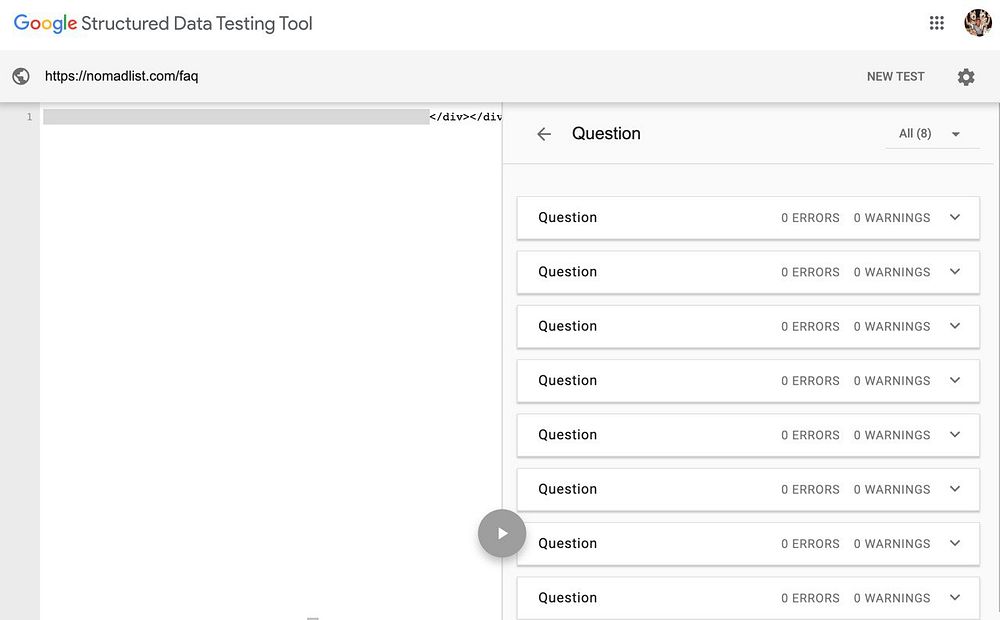Screen dimensions: 1000x620
Task: Expand the sixth Question result chevron
Action: (x=954, y=489)
